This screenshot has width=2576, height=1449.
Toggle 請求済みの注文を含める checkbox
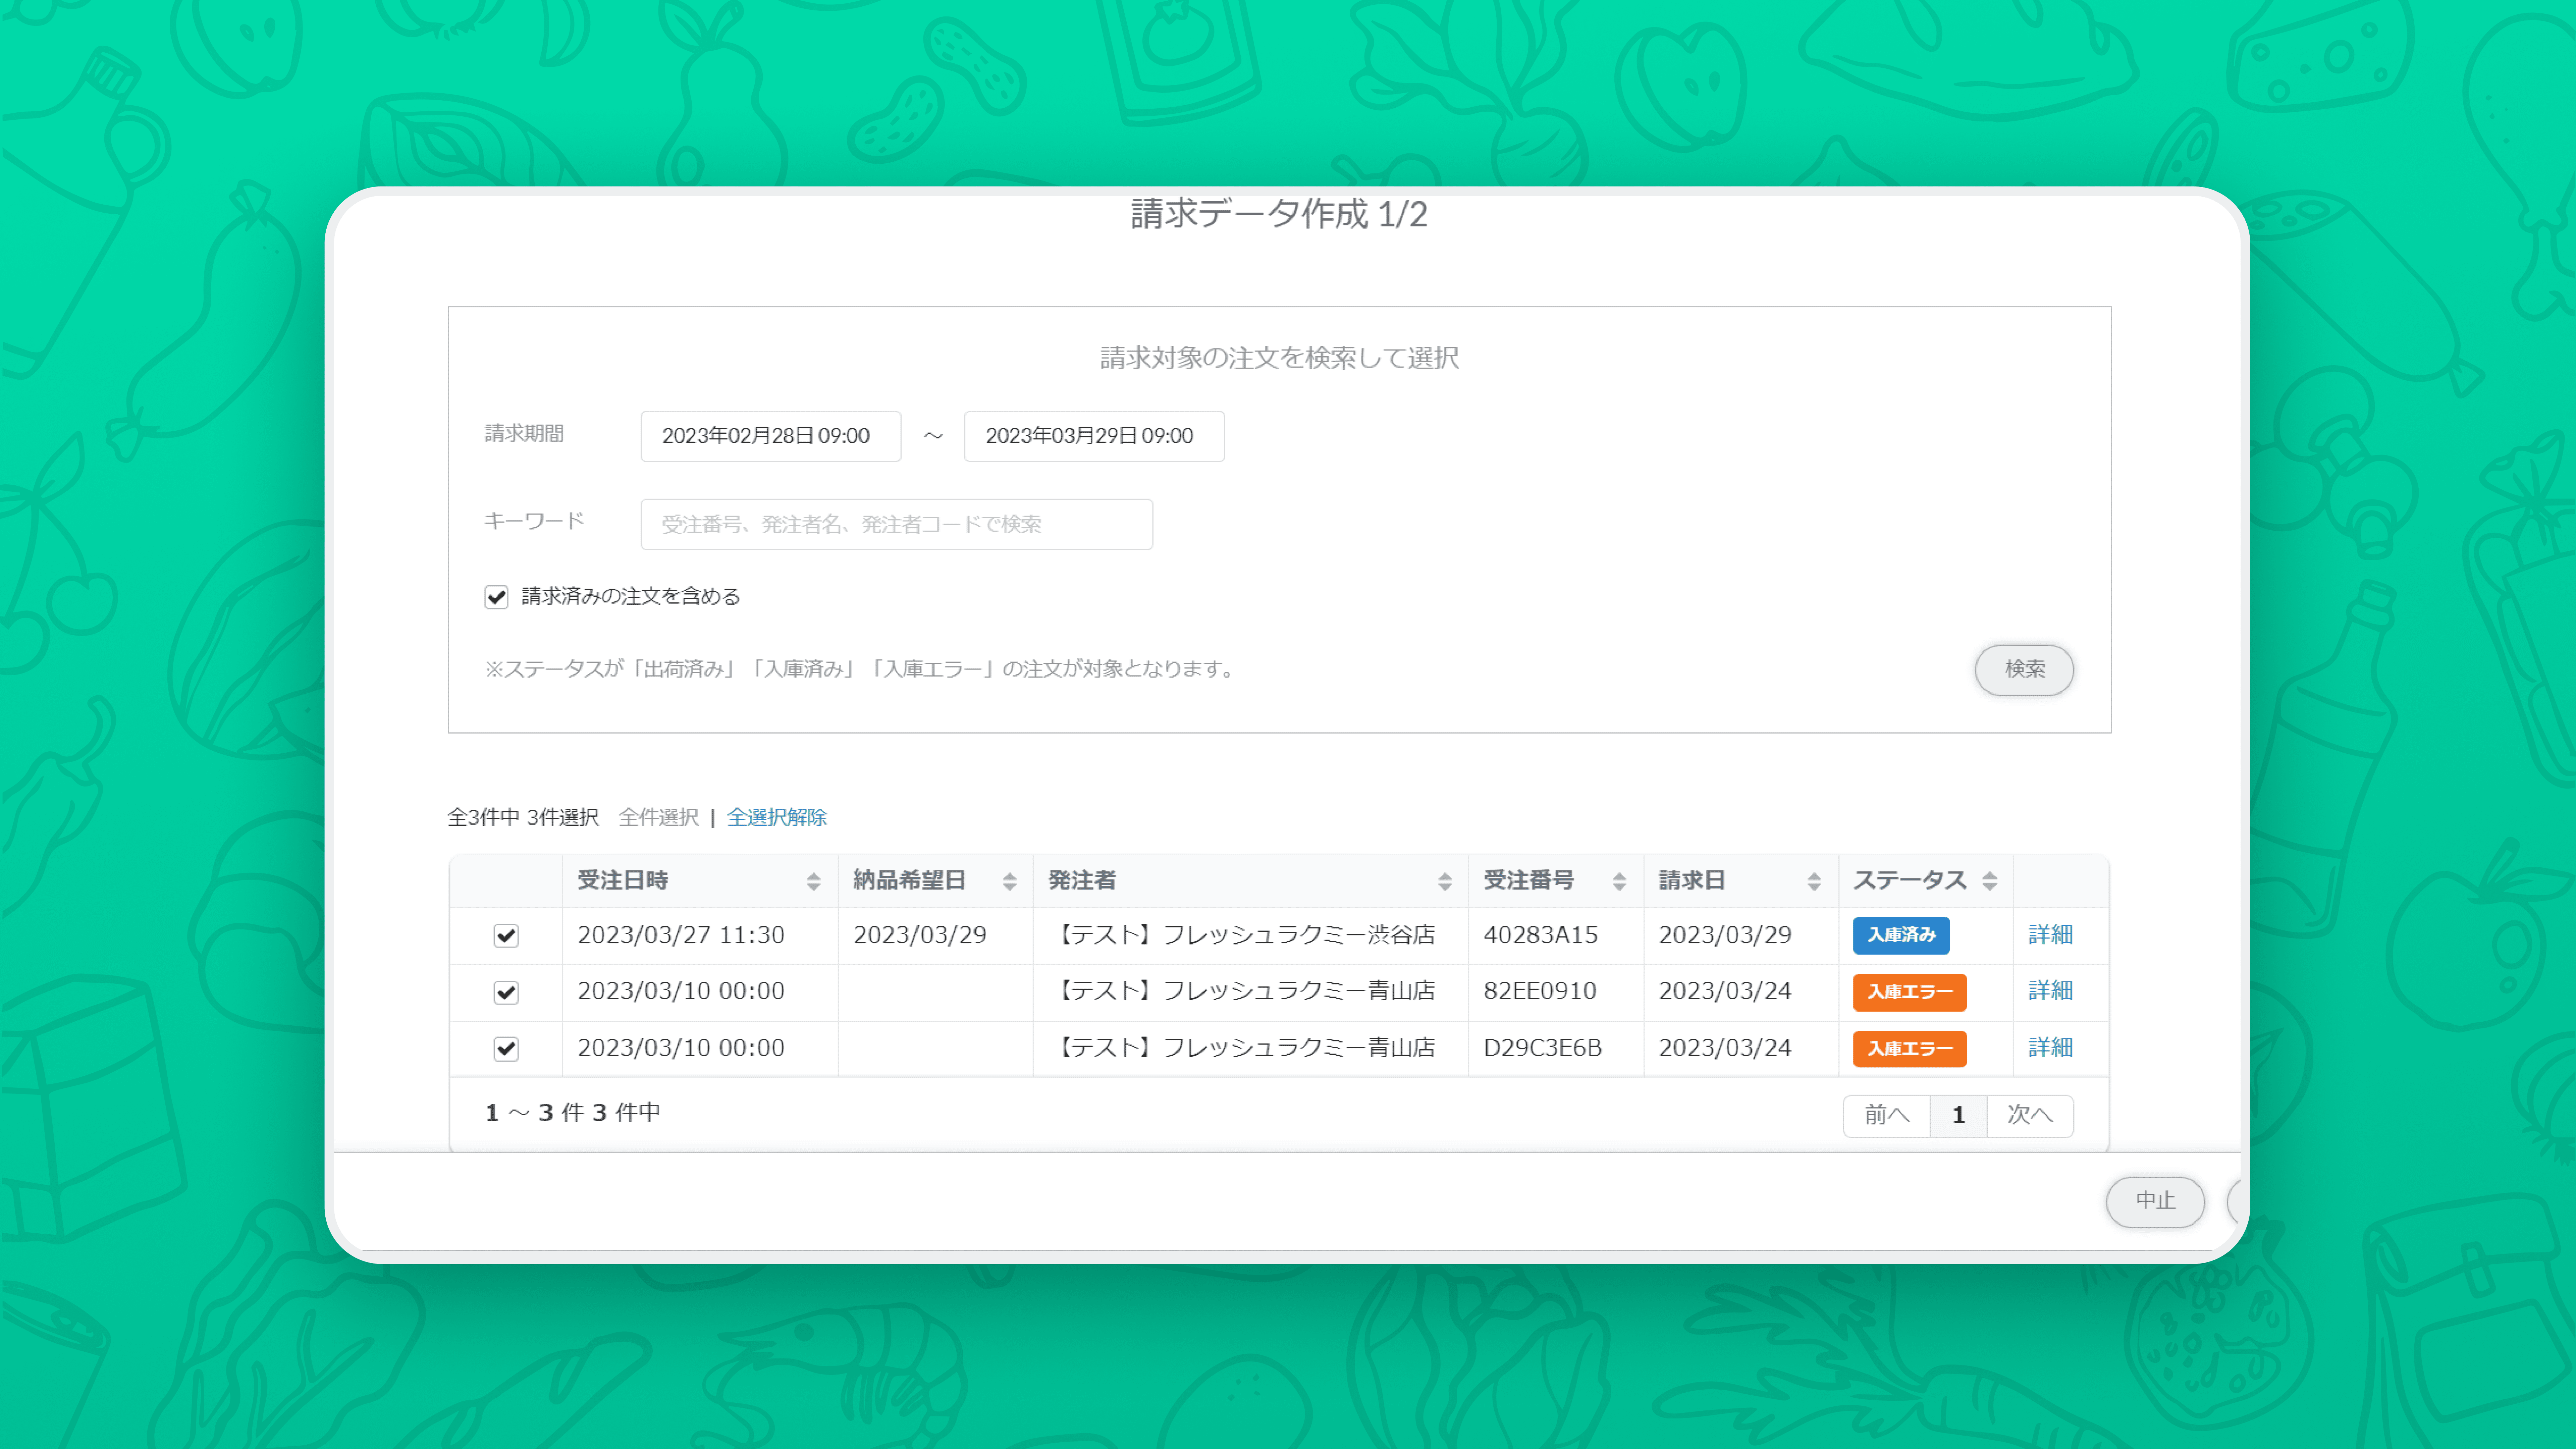(x=496, y=597)
